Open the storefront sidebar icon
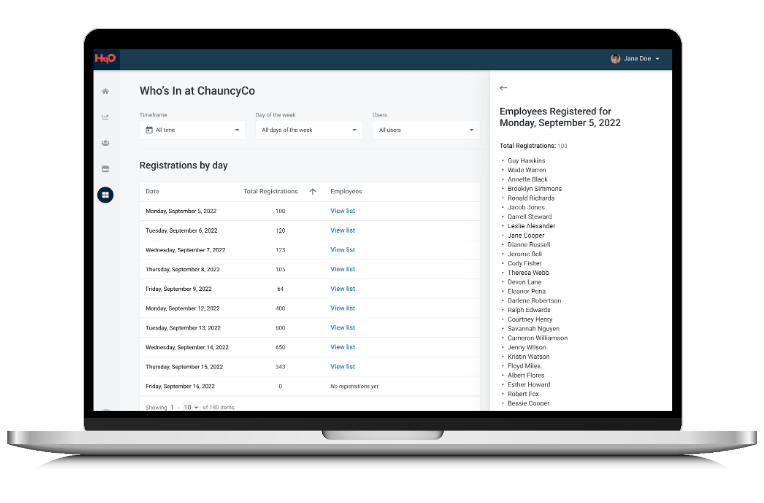The width and height of the screenshot is (764, 503). [105, 169]
